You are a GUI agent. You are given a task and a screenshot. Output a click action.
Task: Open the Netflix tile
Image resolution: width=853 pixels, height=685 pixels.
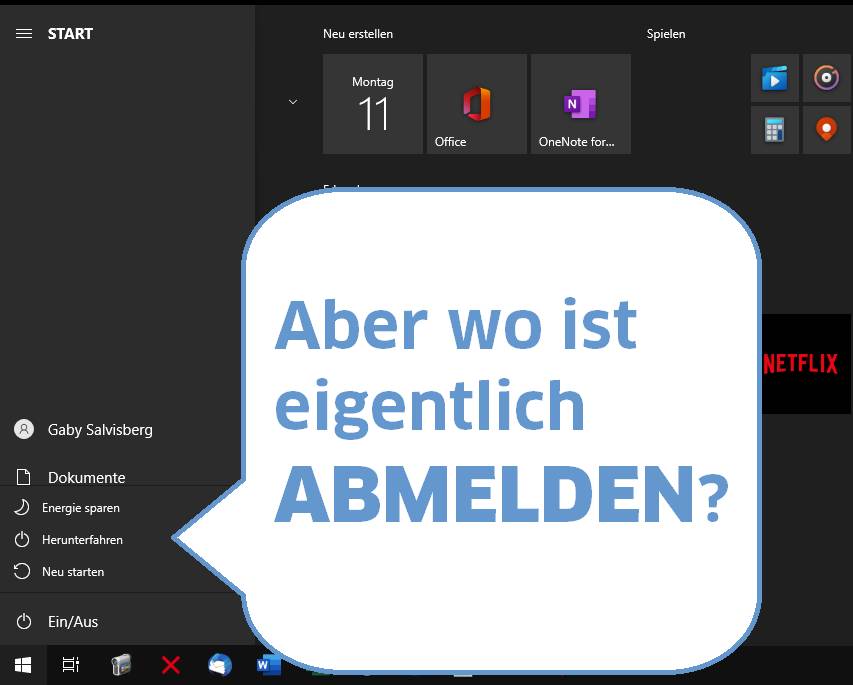[806, 363]
